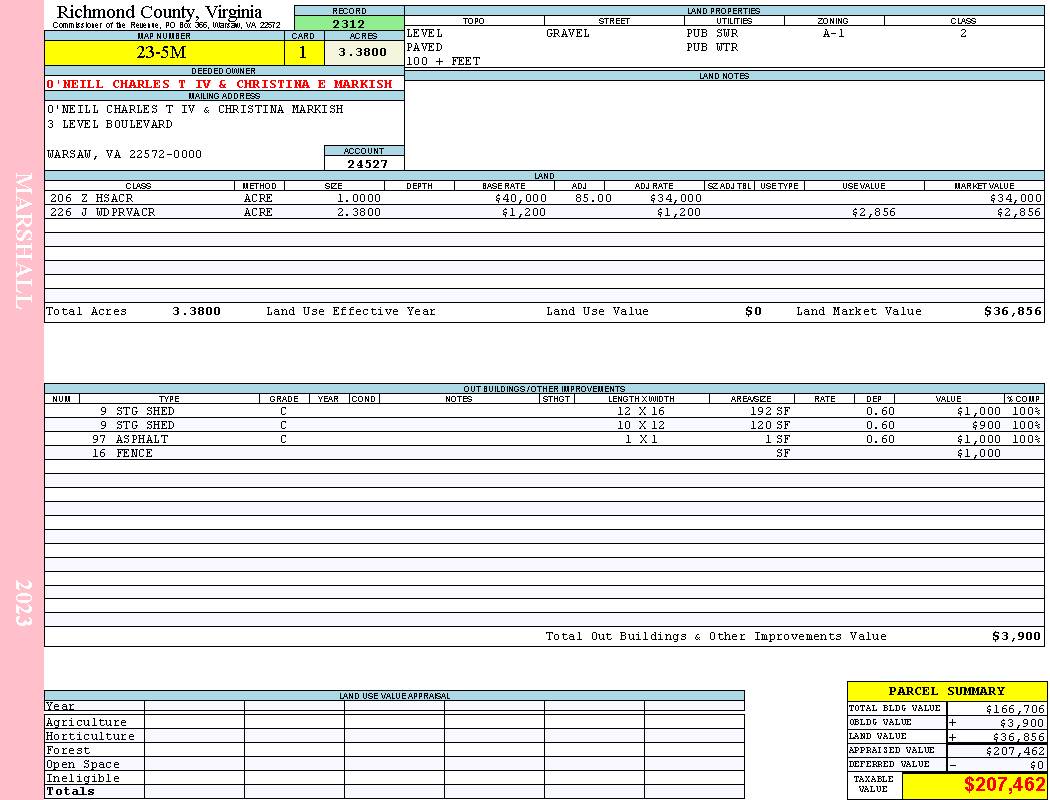Click the record number 2312
This screenshot has height=800, width=1050.
(349, 23)
